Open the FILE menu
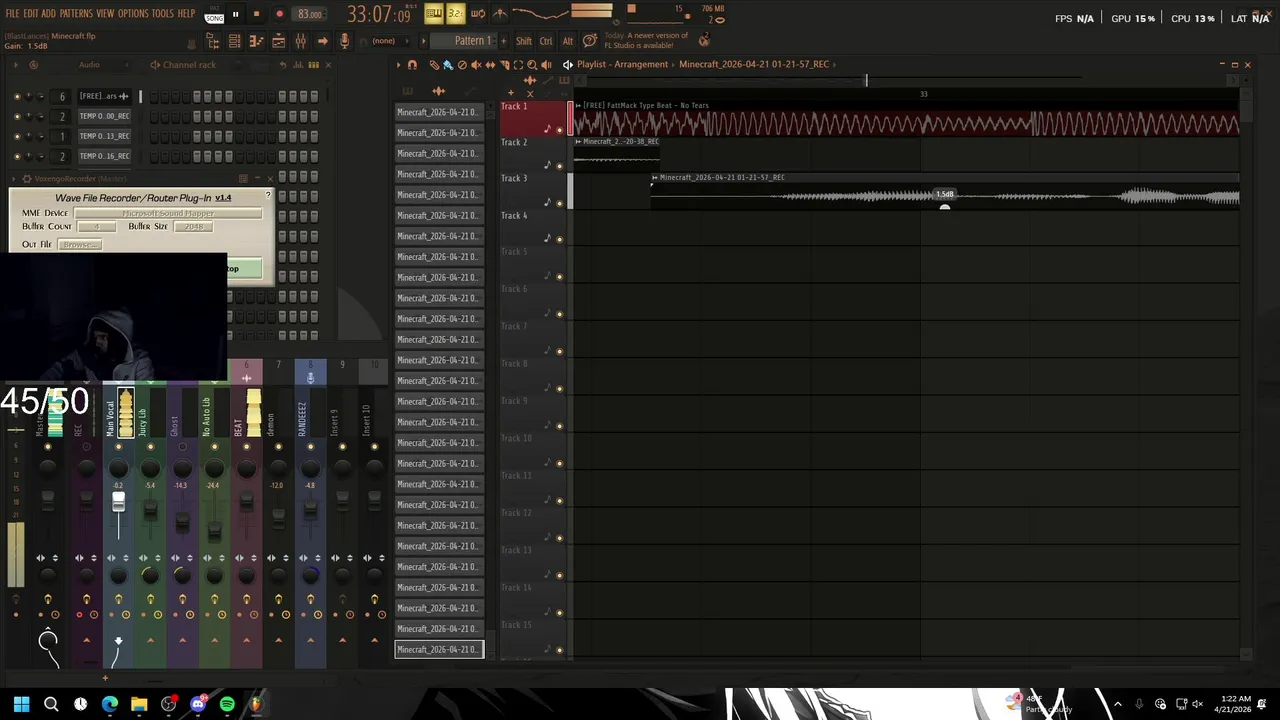The width and height of the screenshot is (1280, 720). click(13, 14)
